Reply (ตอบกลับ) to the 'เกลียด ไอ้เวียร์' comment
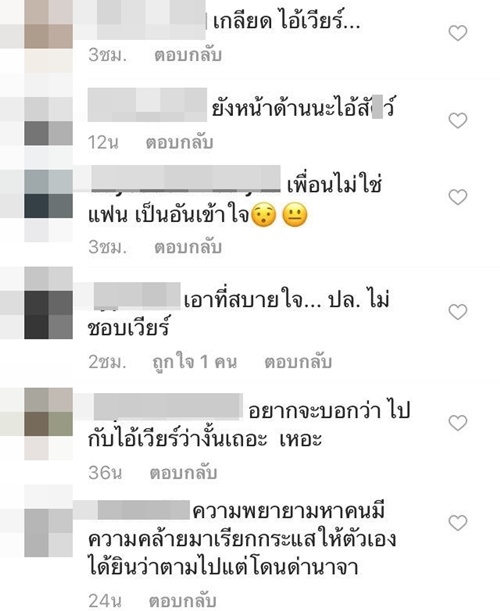 (x=188, y=55)
